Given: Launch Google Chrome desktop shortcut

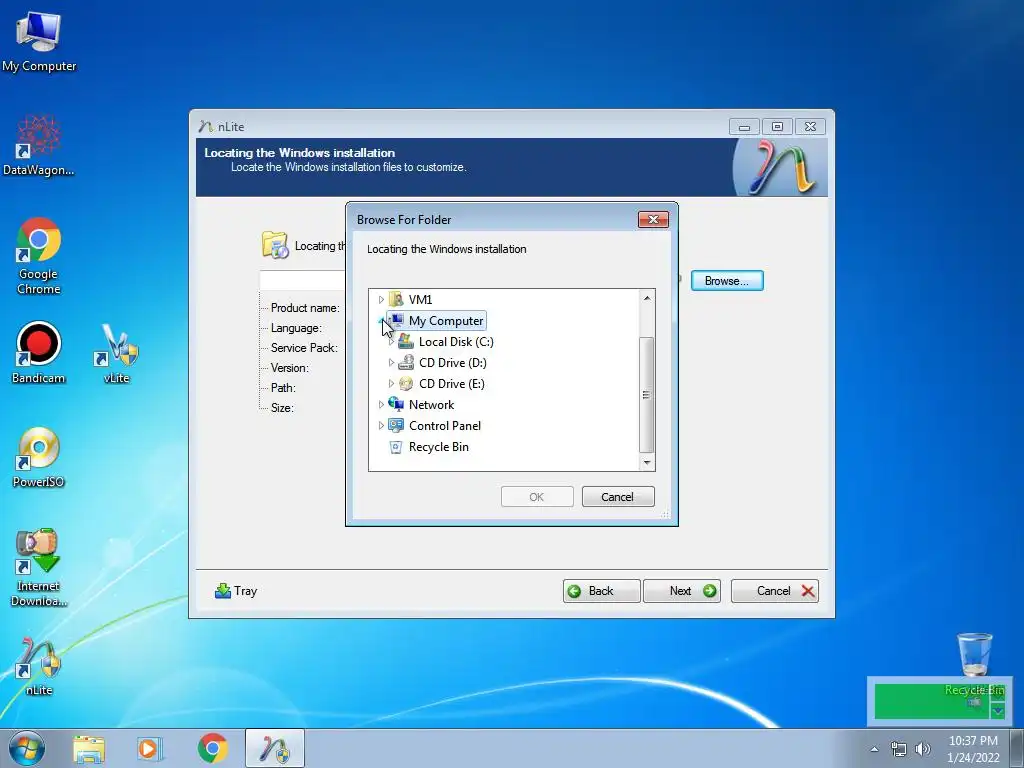Looking at the screenshot, I should (x=39, y=256).
